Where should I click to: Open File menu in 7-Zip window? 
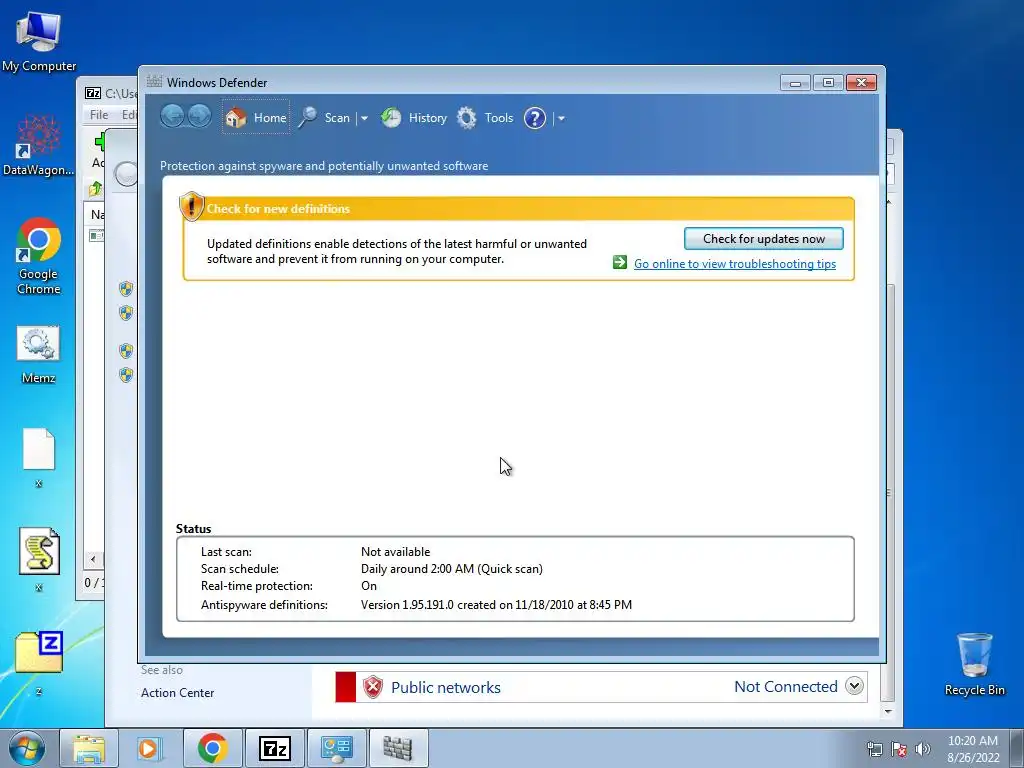[x=99, y=115]
